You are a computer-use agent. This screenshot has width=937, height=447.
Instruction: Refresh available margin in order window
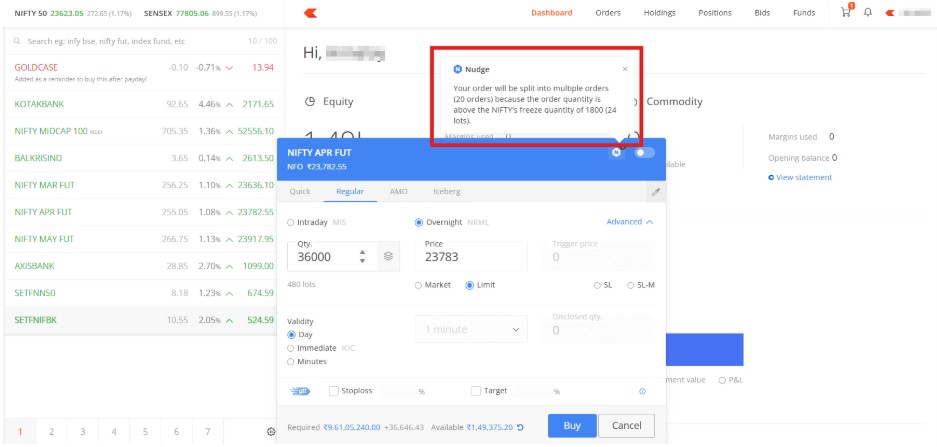click(521, 427)
